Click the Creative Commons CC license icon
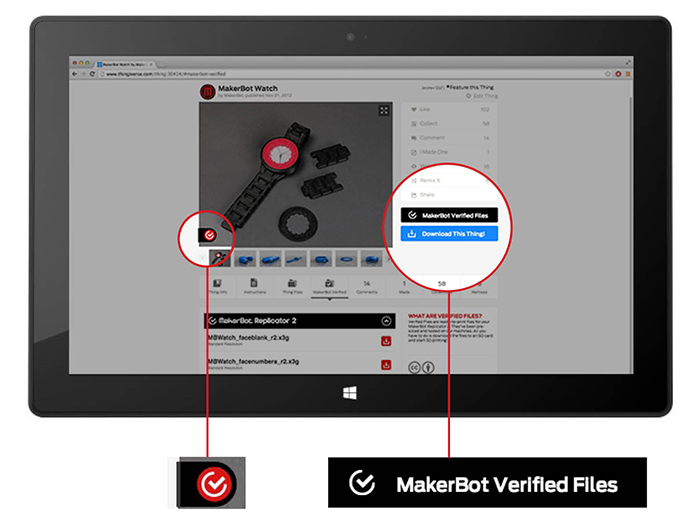The width and height of the screenshot is (700, 528). click(415, 367)
